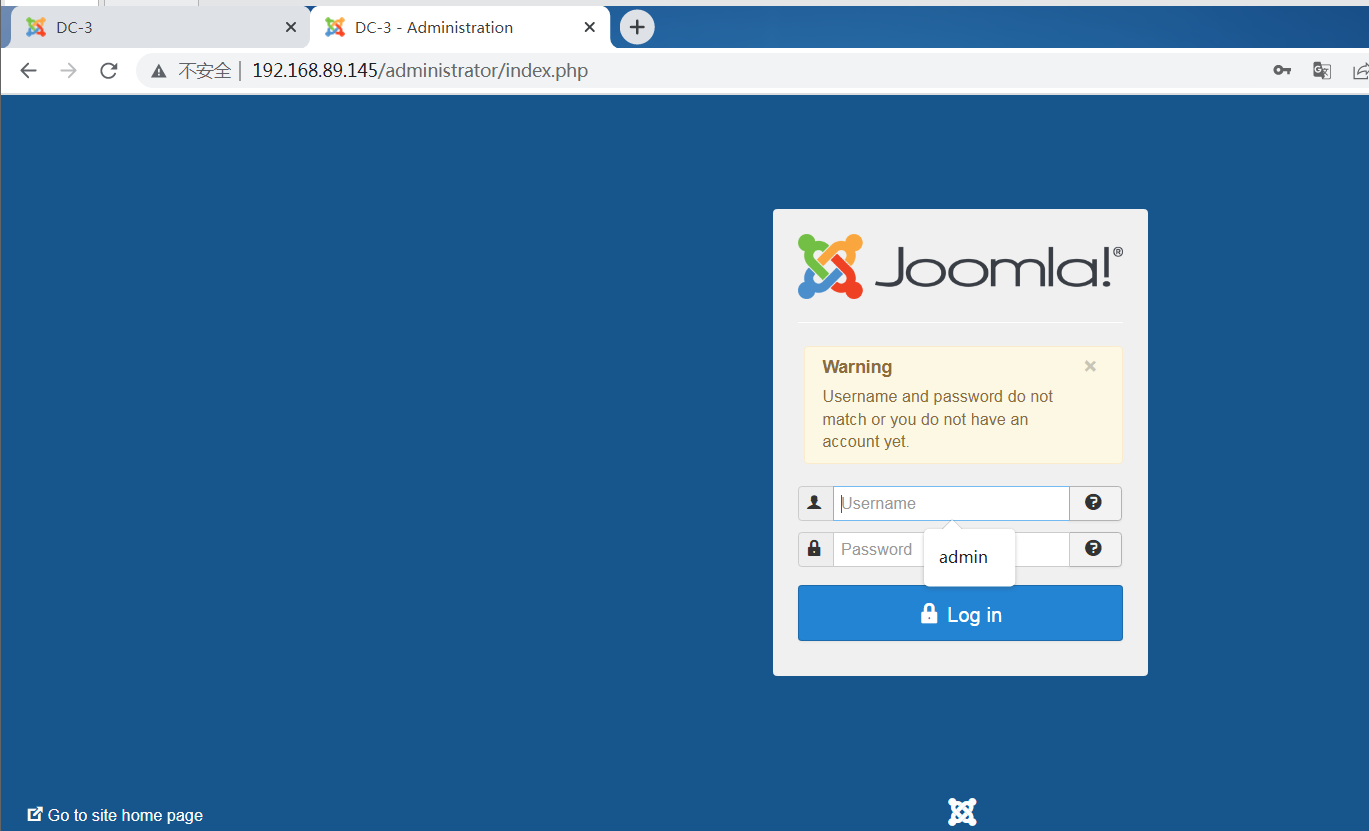The image size is (1369, 831).
Task: Click the Log in button
Action: point(960,613)
